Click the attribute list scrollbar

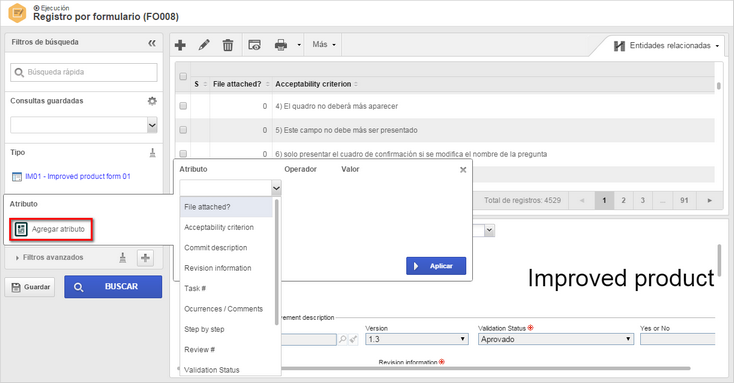tap(277, 262)
